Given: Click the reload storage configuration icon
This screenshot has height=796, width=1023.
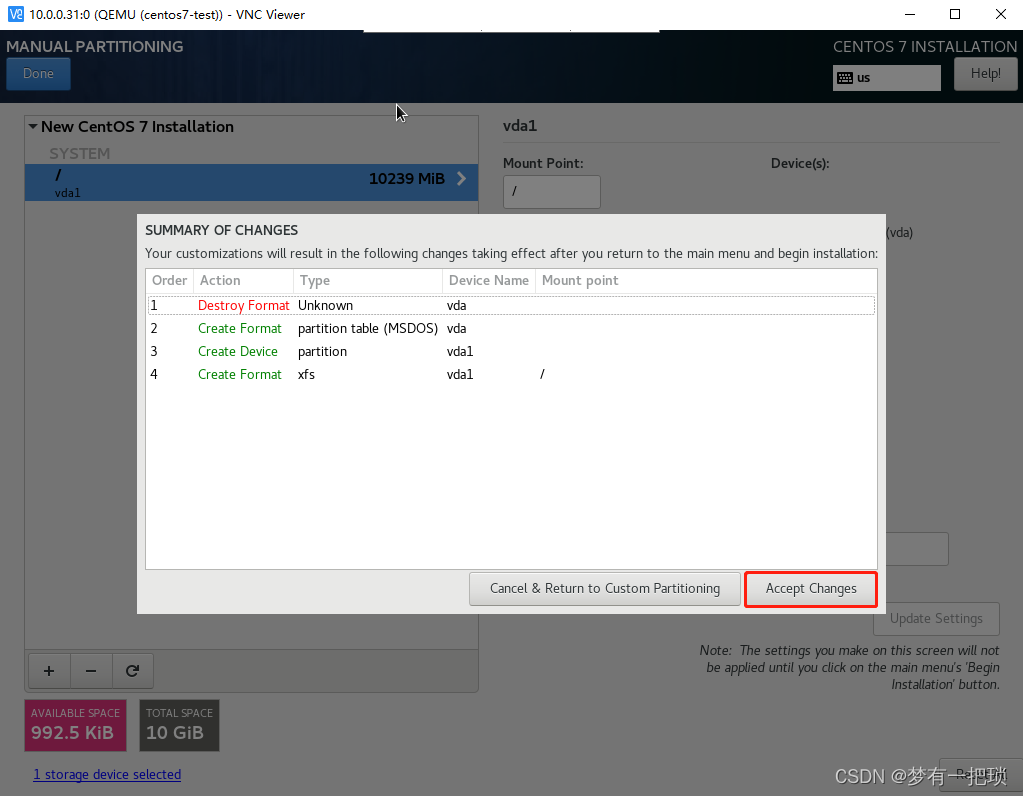Looking at the screenshot, I should 132,671.
